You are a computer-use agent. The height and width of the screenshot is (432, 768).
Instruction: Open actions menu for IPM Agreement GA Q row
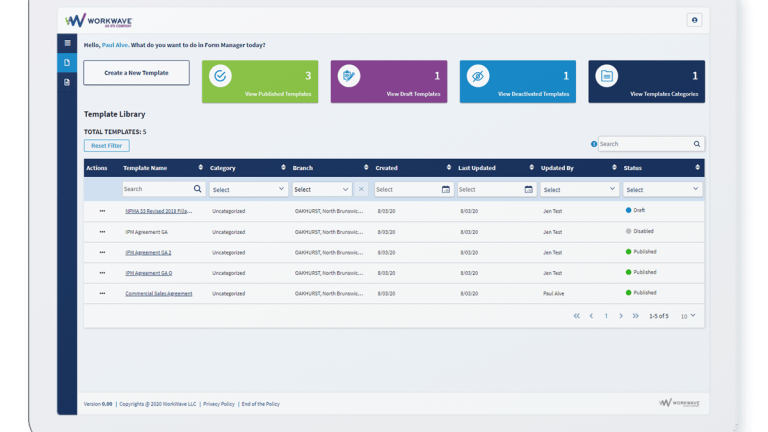[102, 273]
